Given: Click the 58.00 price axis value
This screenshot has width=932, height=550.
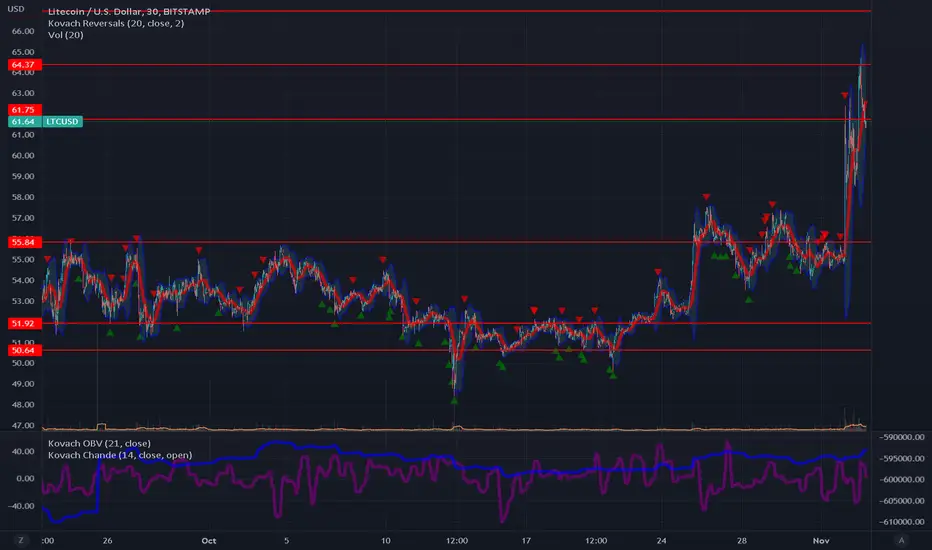Looking at the screenshot, I should (x=23, y=197).
